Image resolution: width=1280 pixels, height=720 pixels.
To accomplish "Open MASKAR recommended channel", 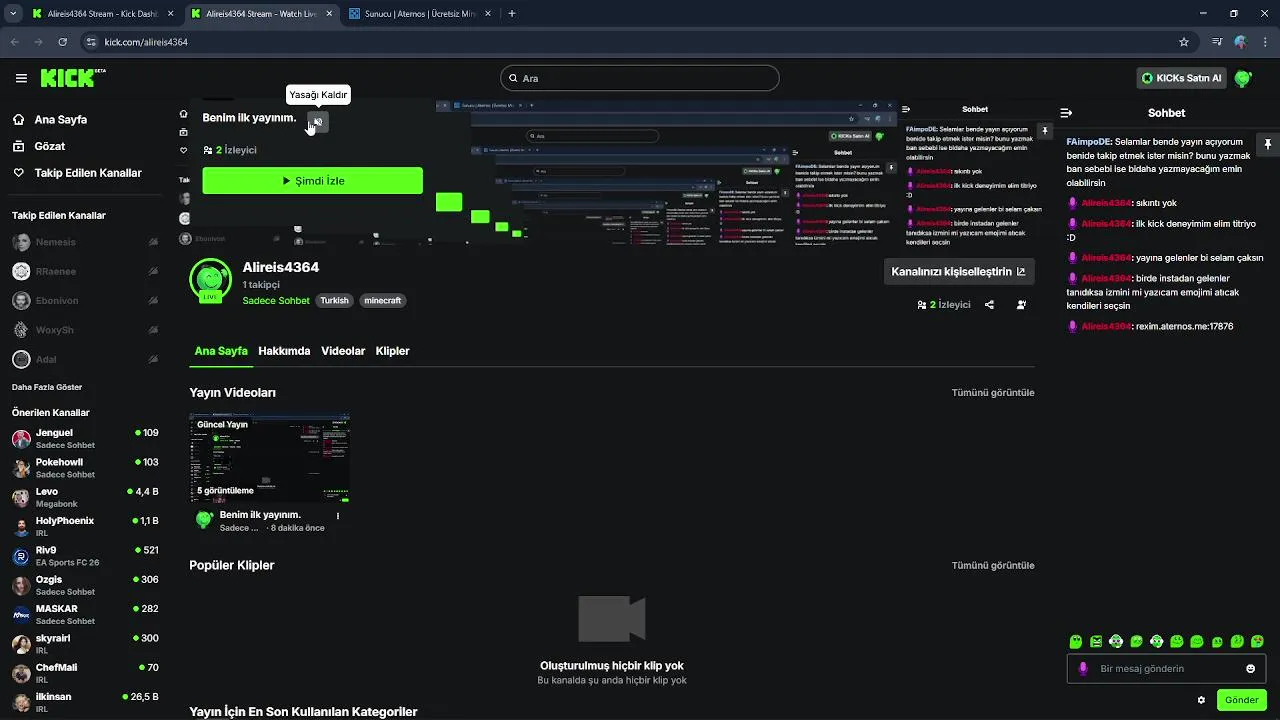I will 85,614.
